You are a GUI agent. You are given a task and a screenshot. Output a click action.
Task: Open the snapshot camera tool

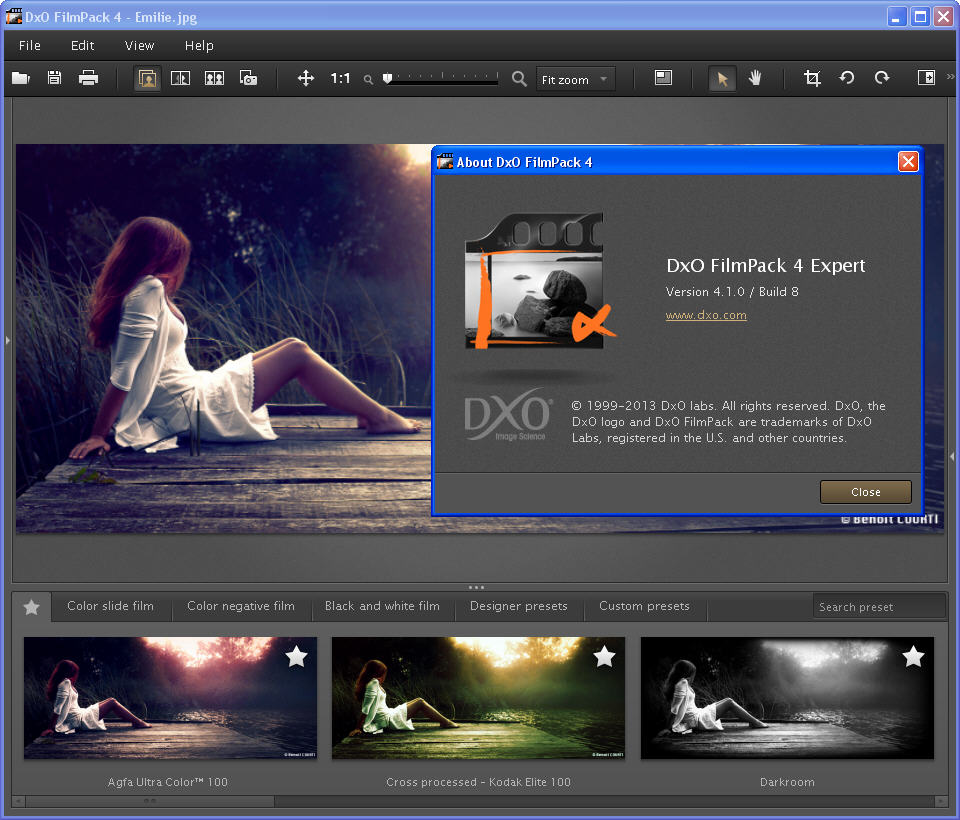tap(248, 78)
